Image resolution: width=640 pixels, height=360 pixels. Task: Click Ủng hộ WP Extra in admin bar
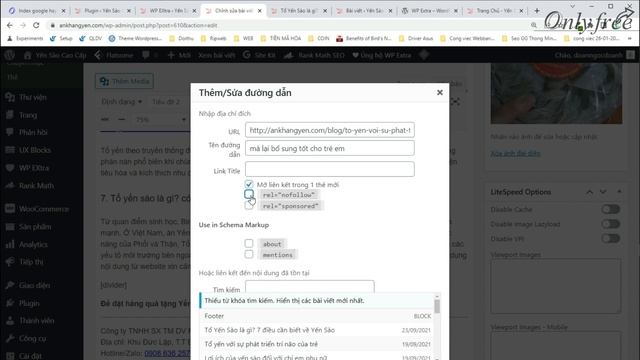point(382,55)
